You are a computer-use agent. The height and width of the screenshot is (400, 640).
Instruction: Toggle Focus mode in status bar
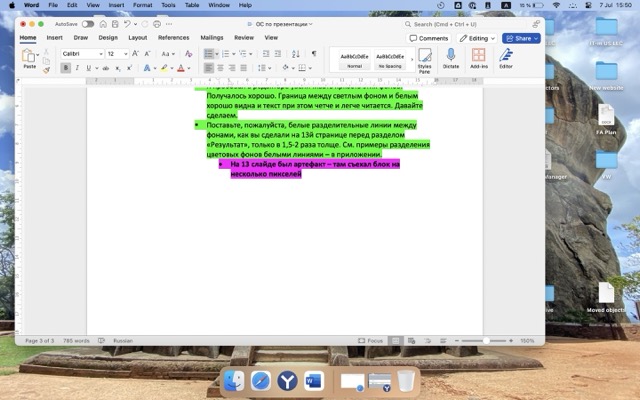(373, 340)
